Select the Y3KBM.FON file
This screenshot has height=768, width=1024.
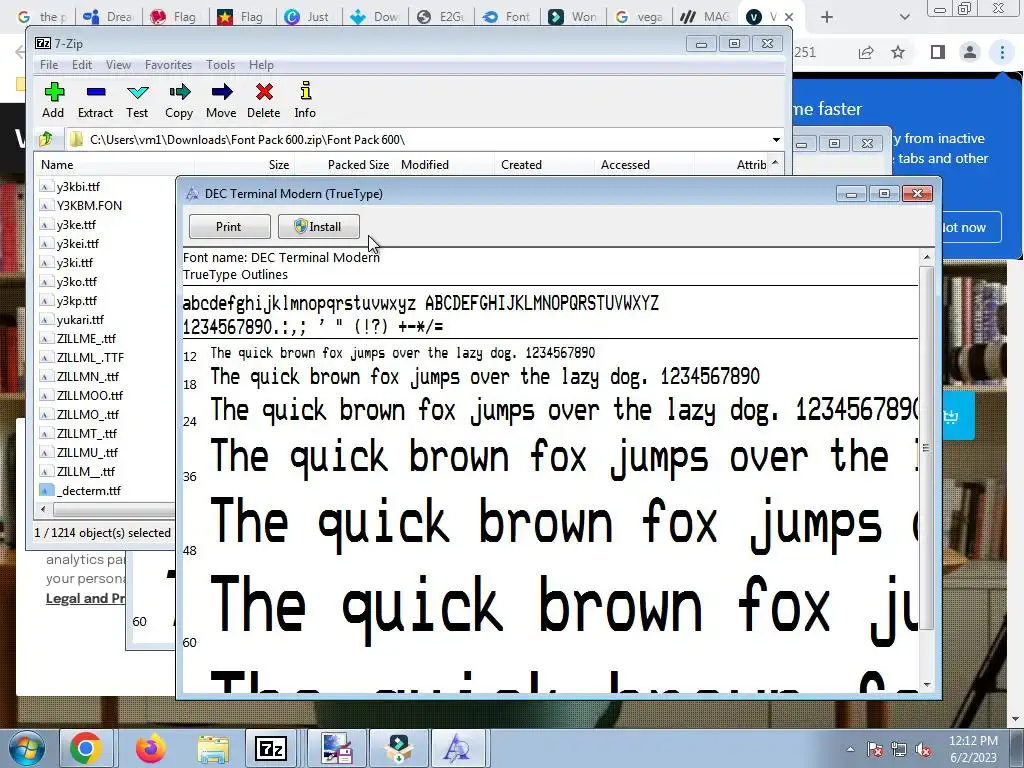[x=89, y=206]
